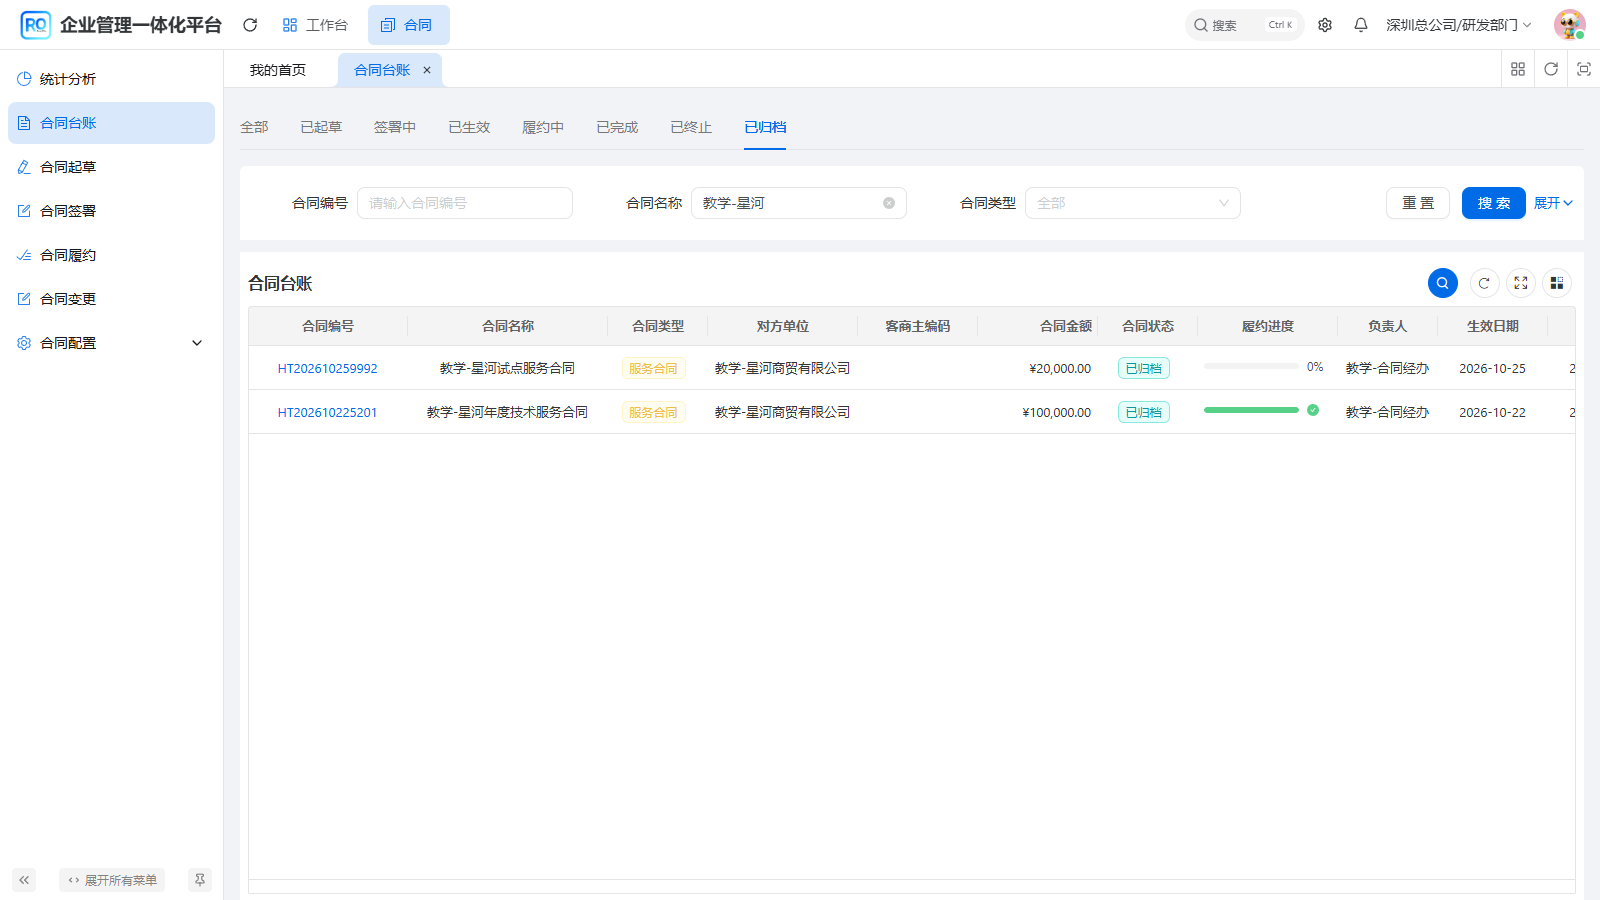Select the 全部 status tab

(x=254, y=127)
